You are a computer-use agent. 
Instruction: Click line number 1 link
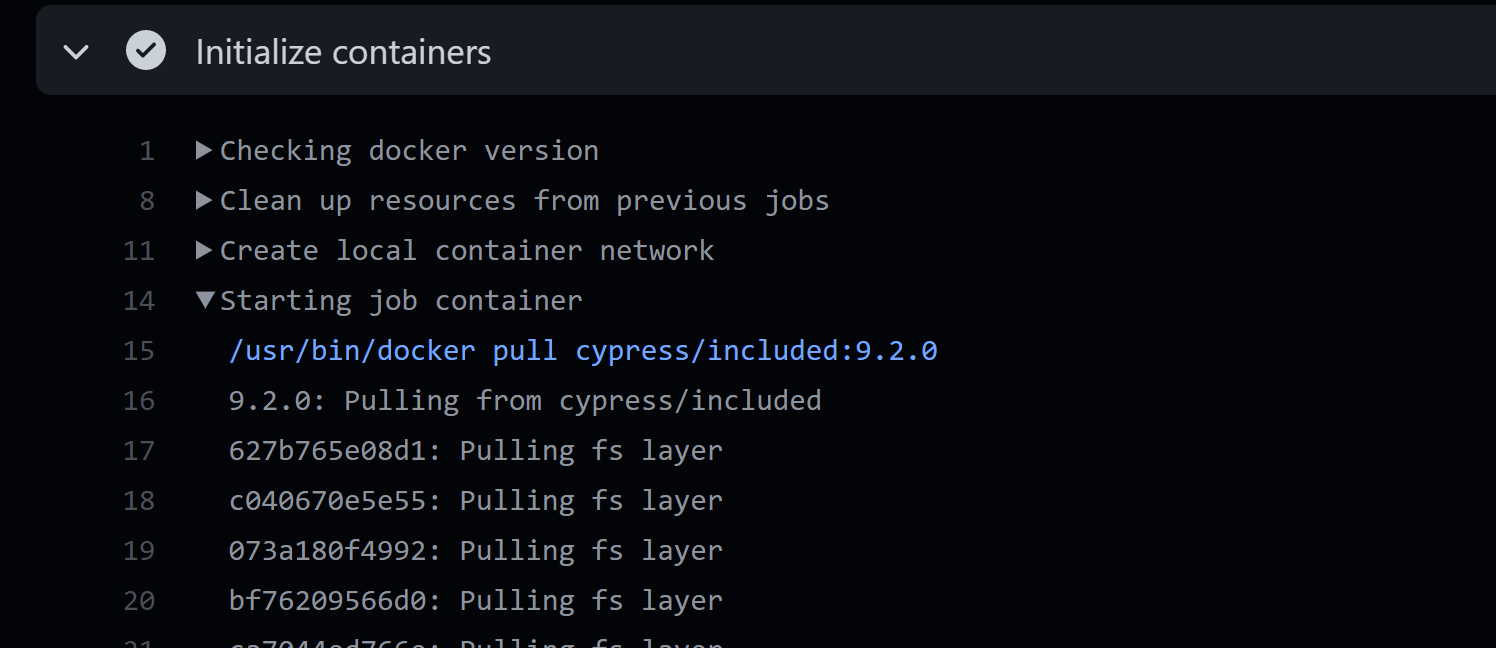[147, 151]
